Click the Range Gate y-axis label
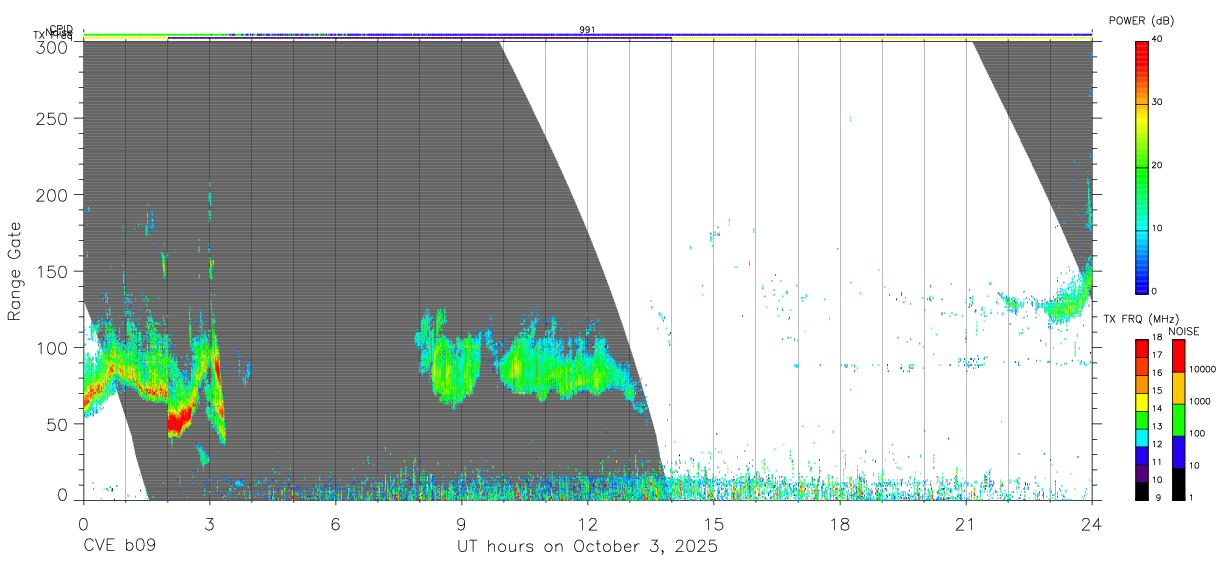The image size is (1228, 567). pyautogui.click(x=15, y=271)
